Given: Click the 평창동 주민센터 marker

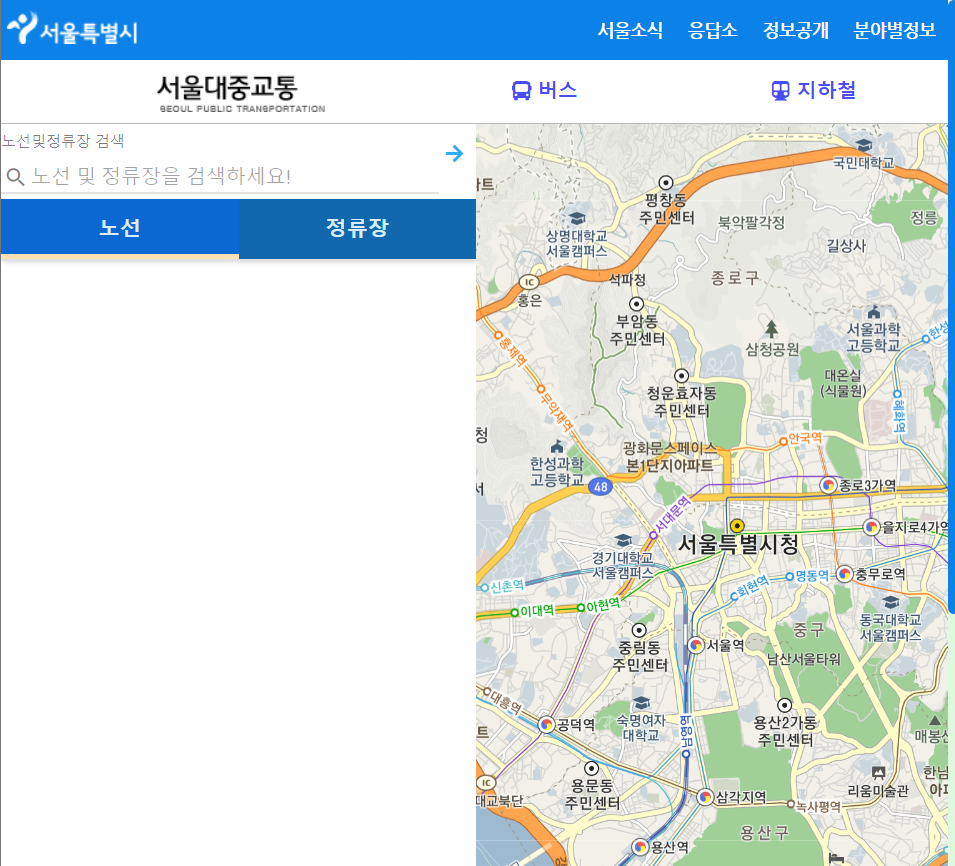Looking at the screenshot, I should (666, 183).
